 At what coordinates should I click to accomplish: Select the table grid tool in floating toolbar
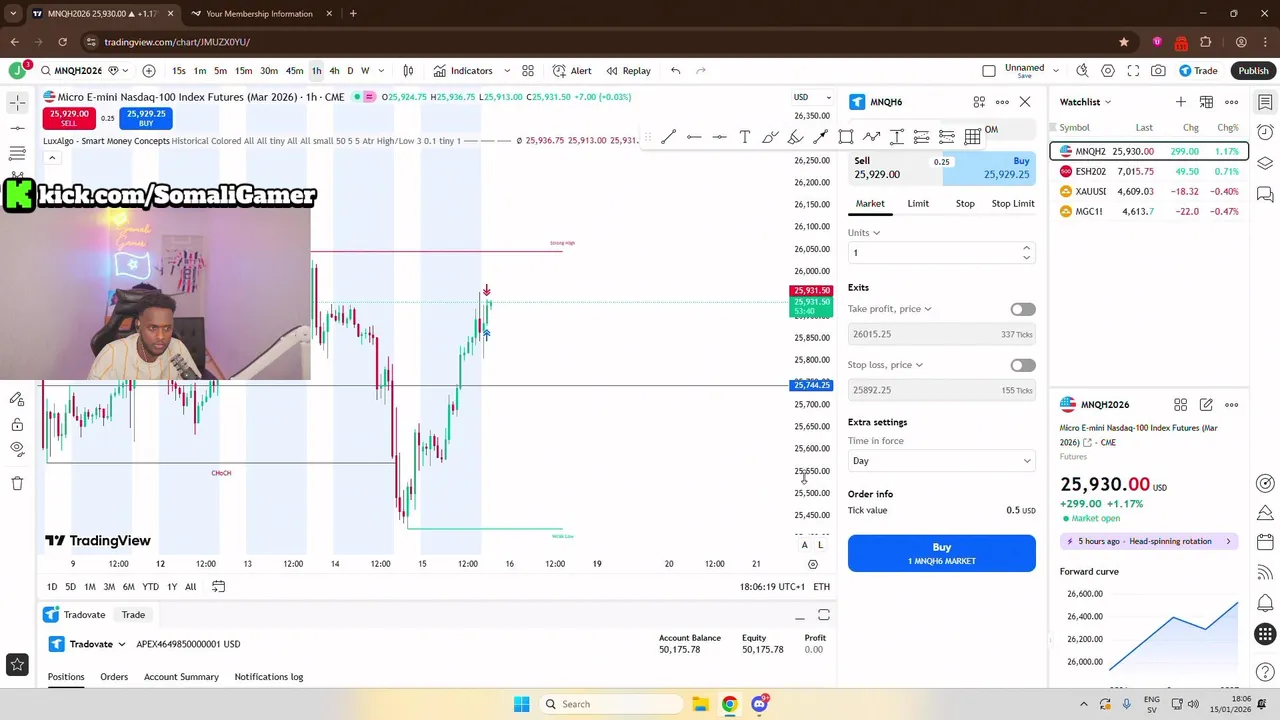pyautogui.click(x=972, y=137)
